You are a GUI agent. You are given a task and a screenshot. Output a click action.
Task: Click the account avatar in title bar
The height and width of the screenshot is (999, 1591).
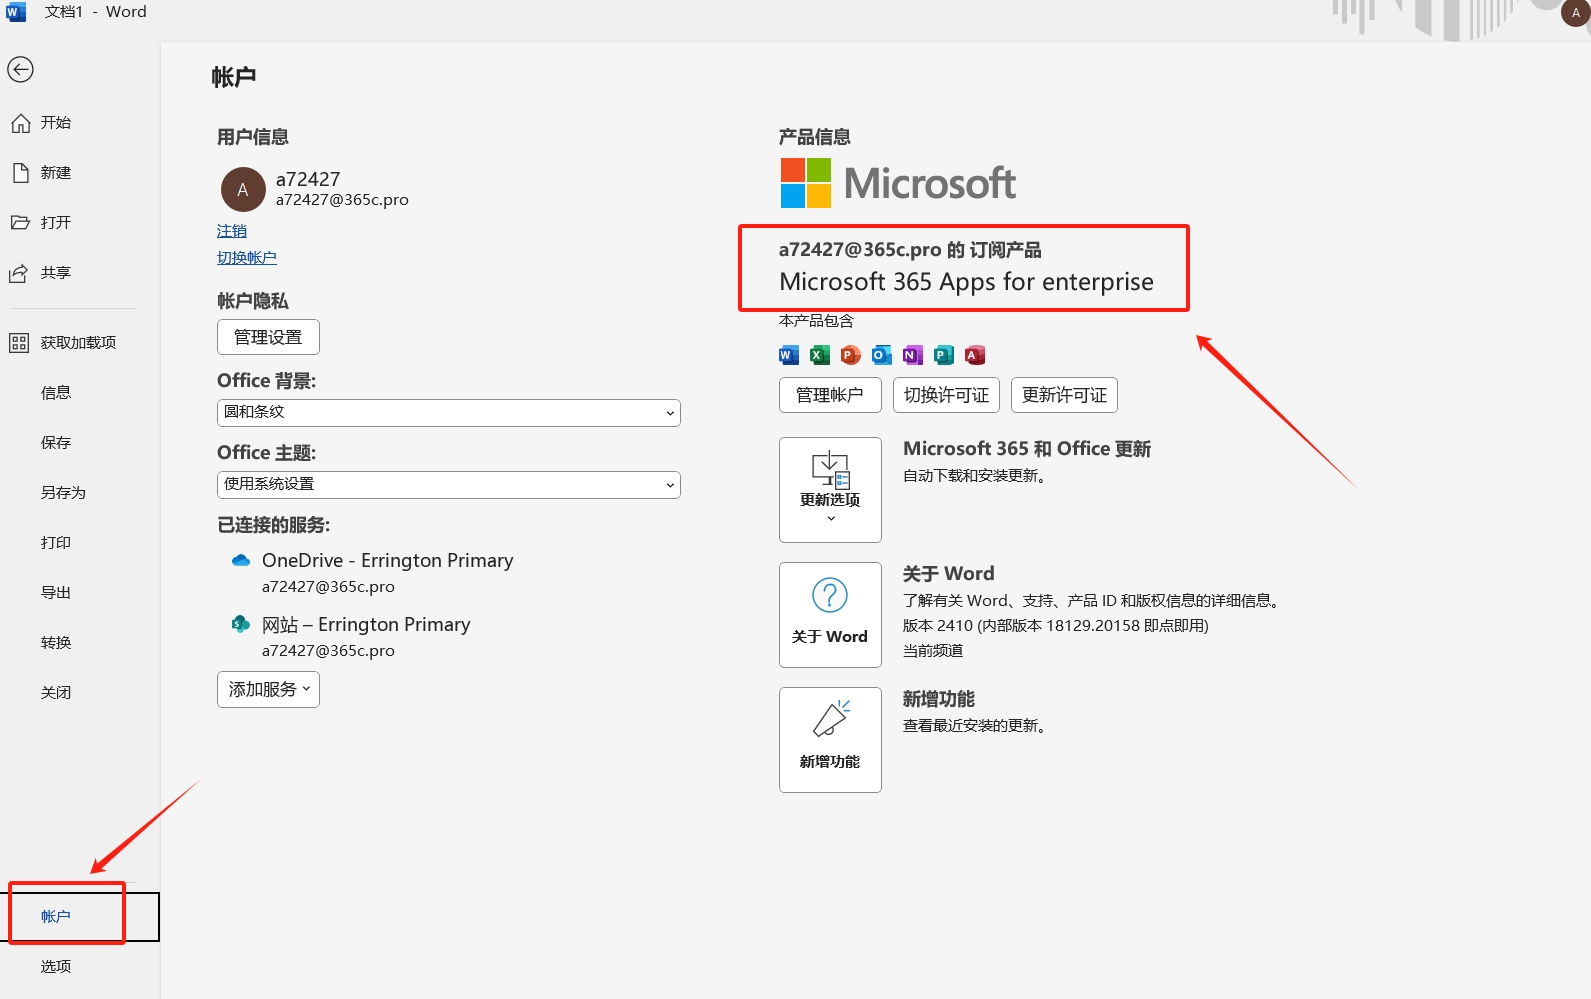[1575, 13]
